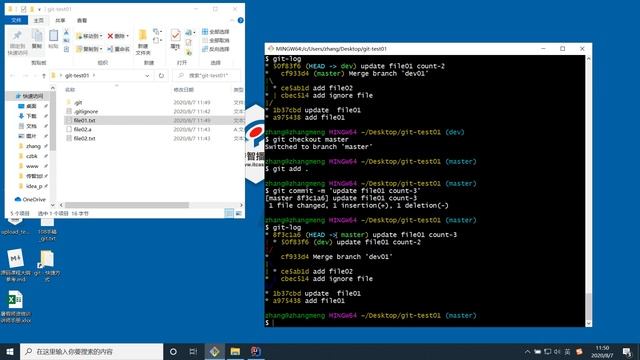640x360 pixels.
Task: Open the New Item dropdown in ribbon
Action: click(x=157, y=31)
